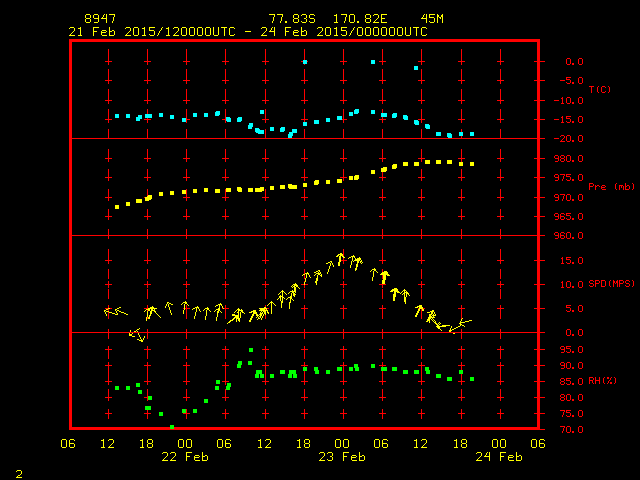Click the T(C) axis title
The height and width of the screenshot is (480, 640).
click(600, 89)
